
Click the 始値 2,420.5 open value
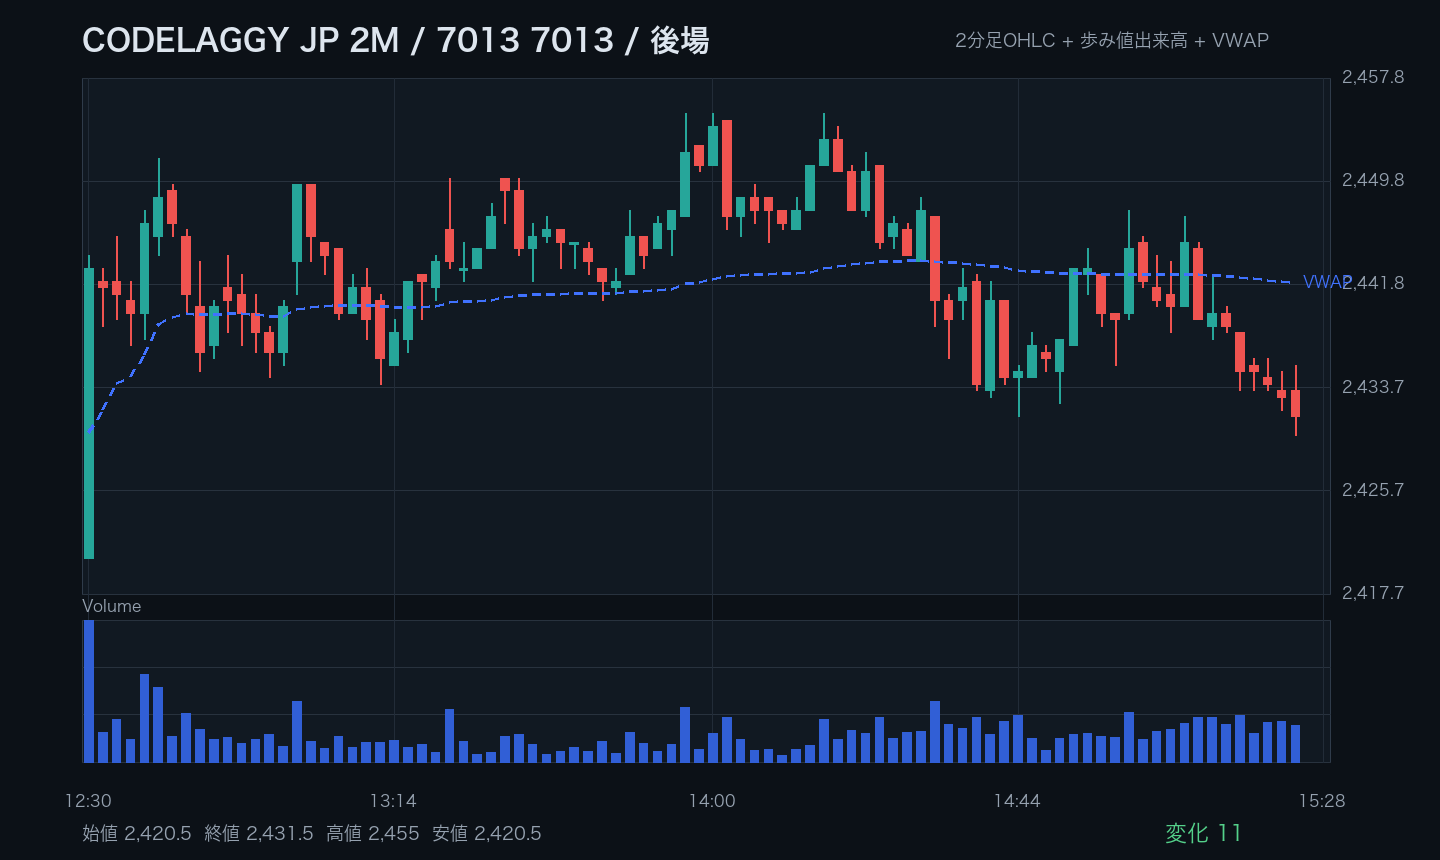coord(137,833)
